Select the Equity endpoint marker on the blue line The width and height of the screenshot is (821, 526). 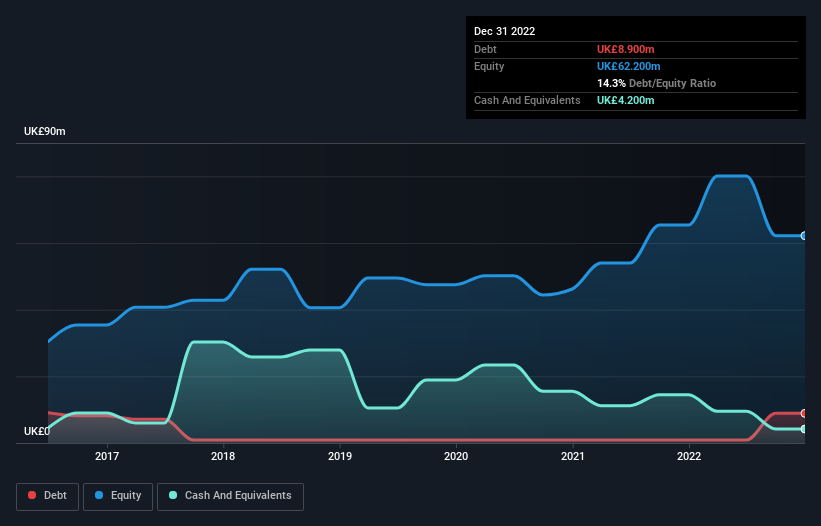(x=804, y=236)
